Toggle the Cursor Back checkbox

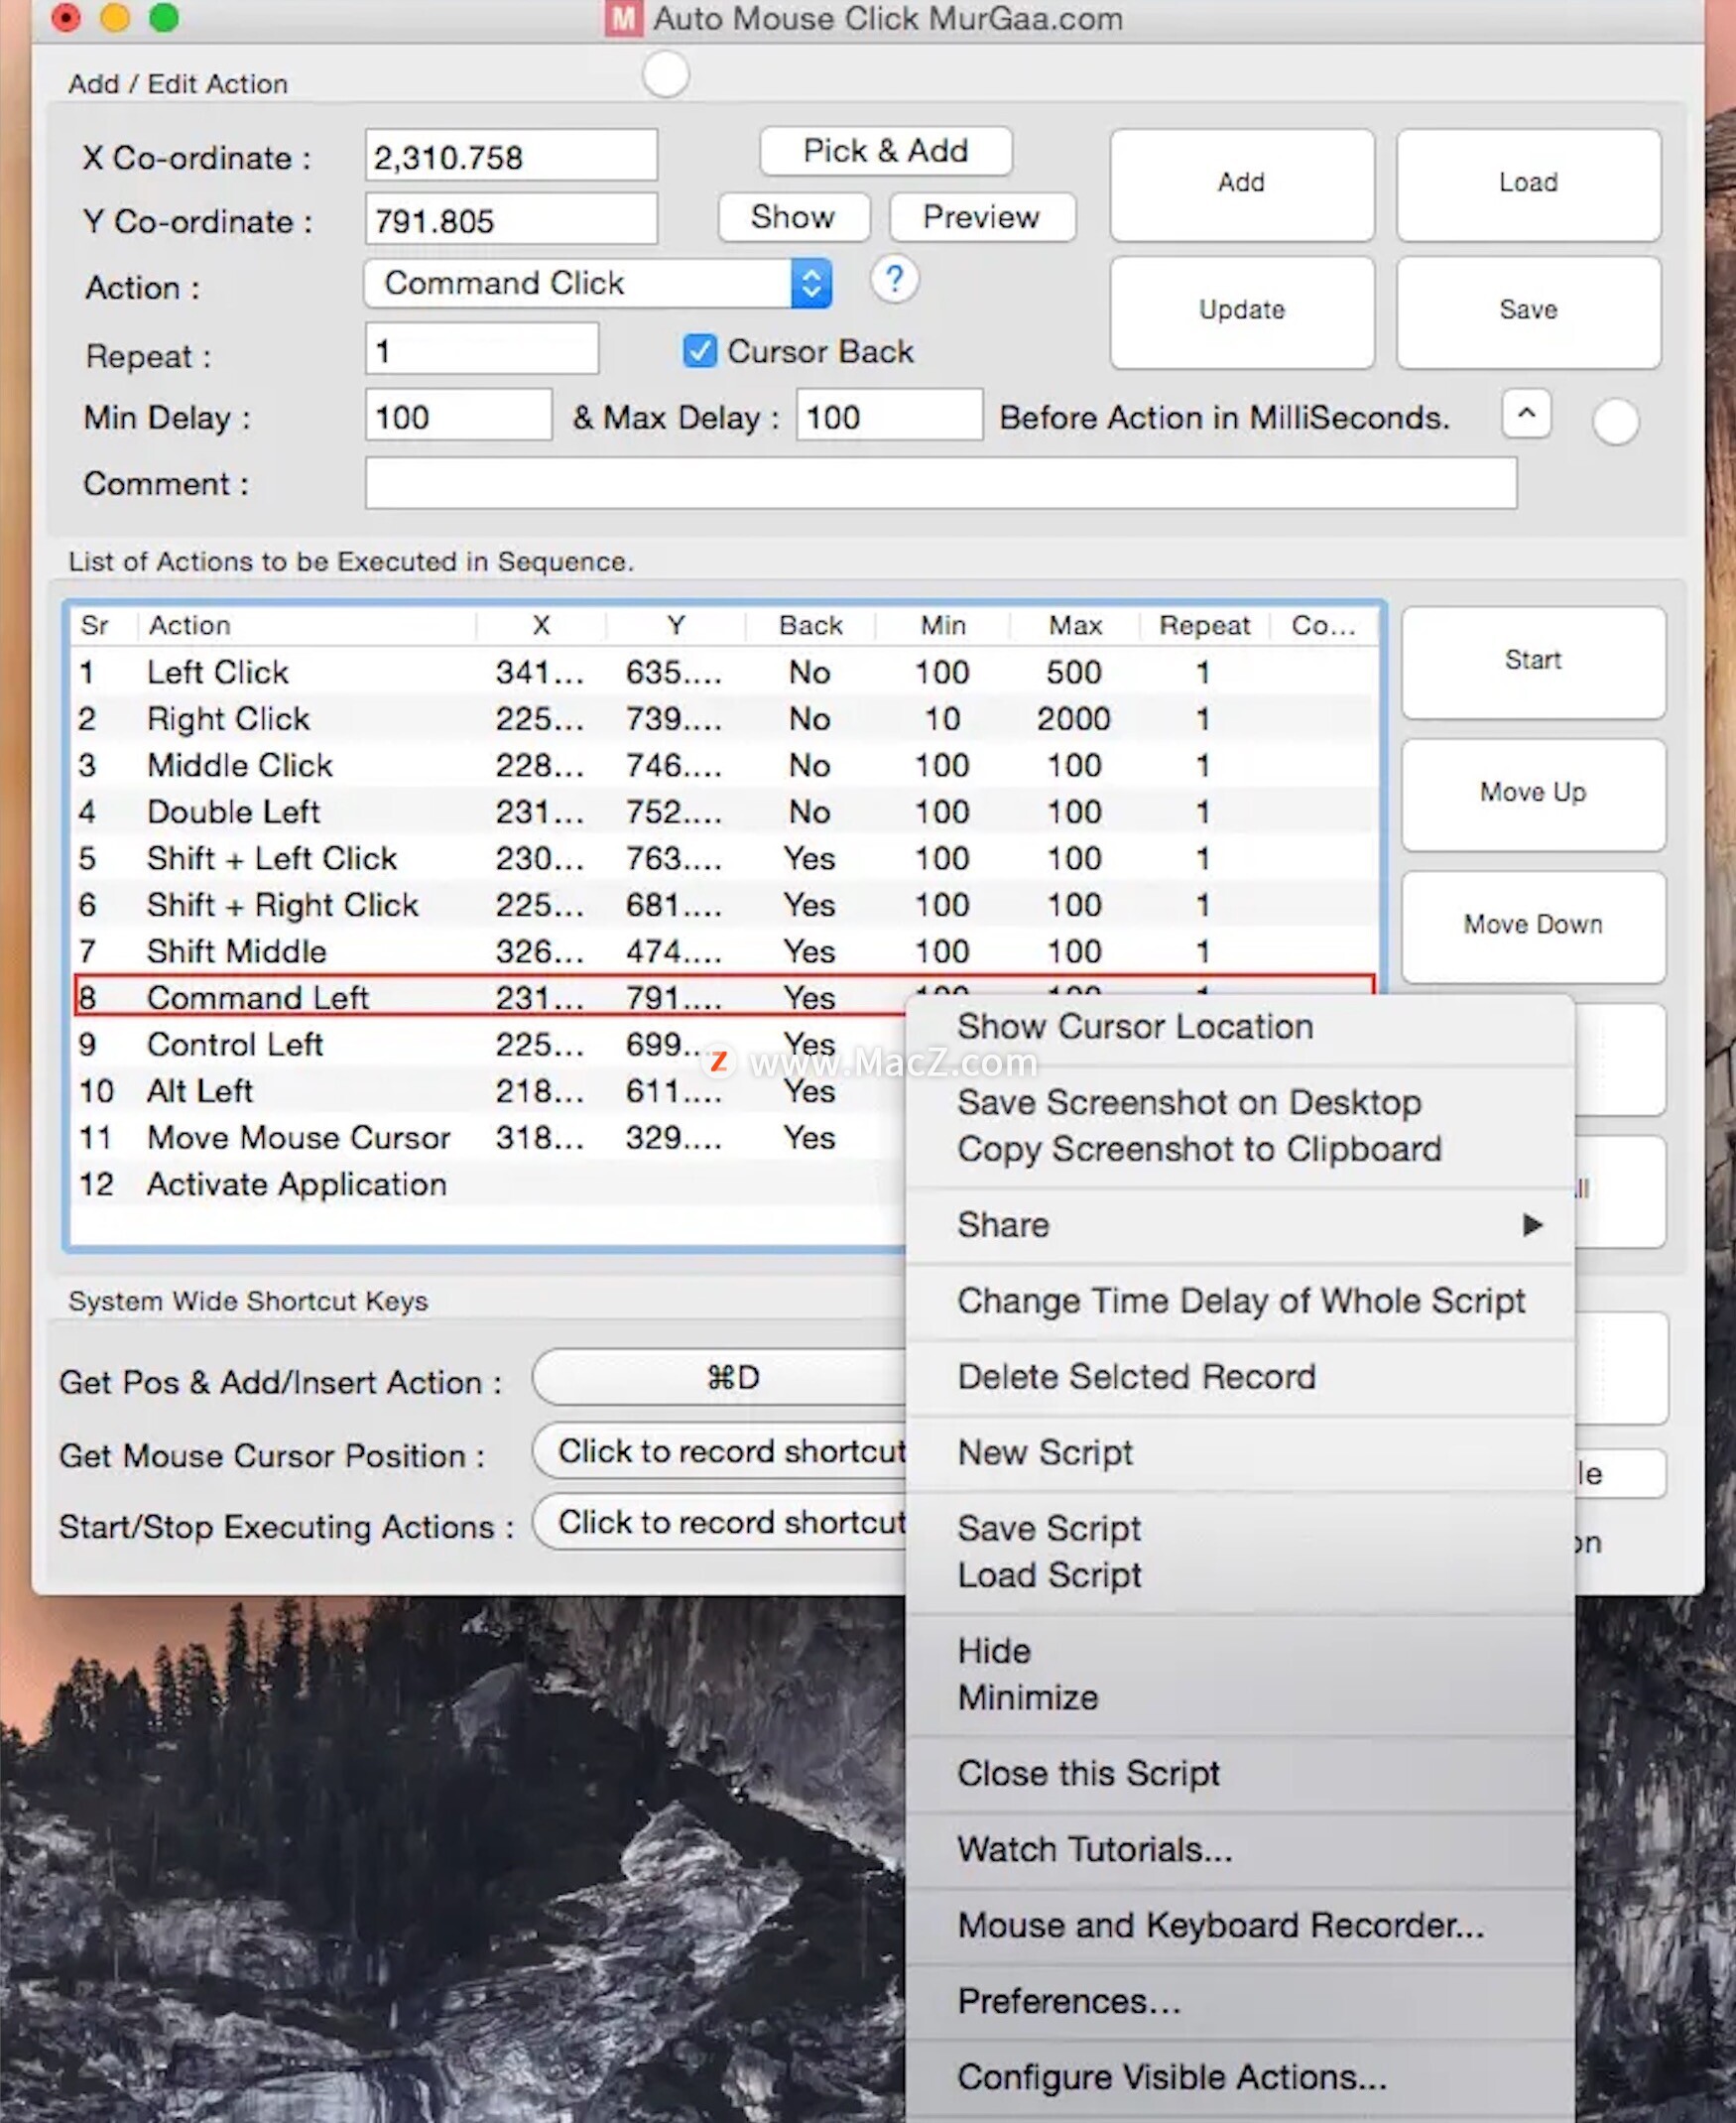[x=699, y=351]
